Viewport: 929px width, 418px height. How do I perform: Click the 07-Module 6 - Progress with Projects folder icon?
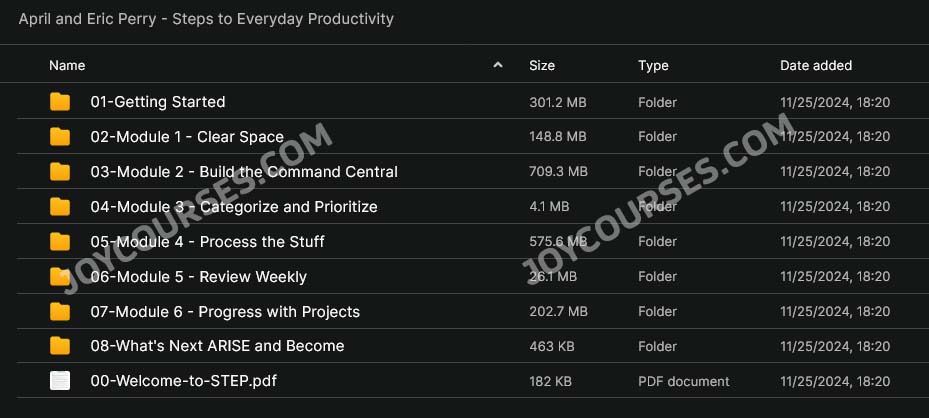coord(60,311)
